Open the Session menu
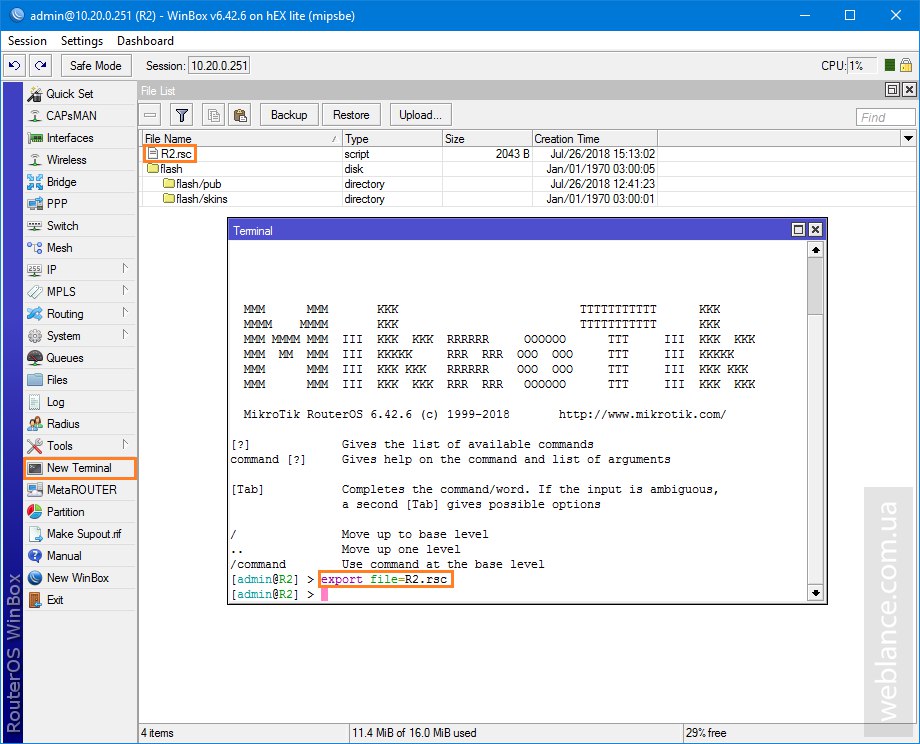920x744 pixels. (x=27, y=40)
